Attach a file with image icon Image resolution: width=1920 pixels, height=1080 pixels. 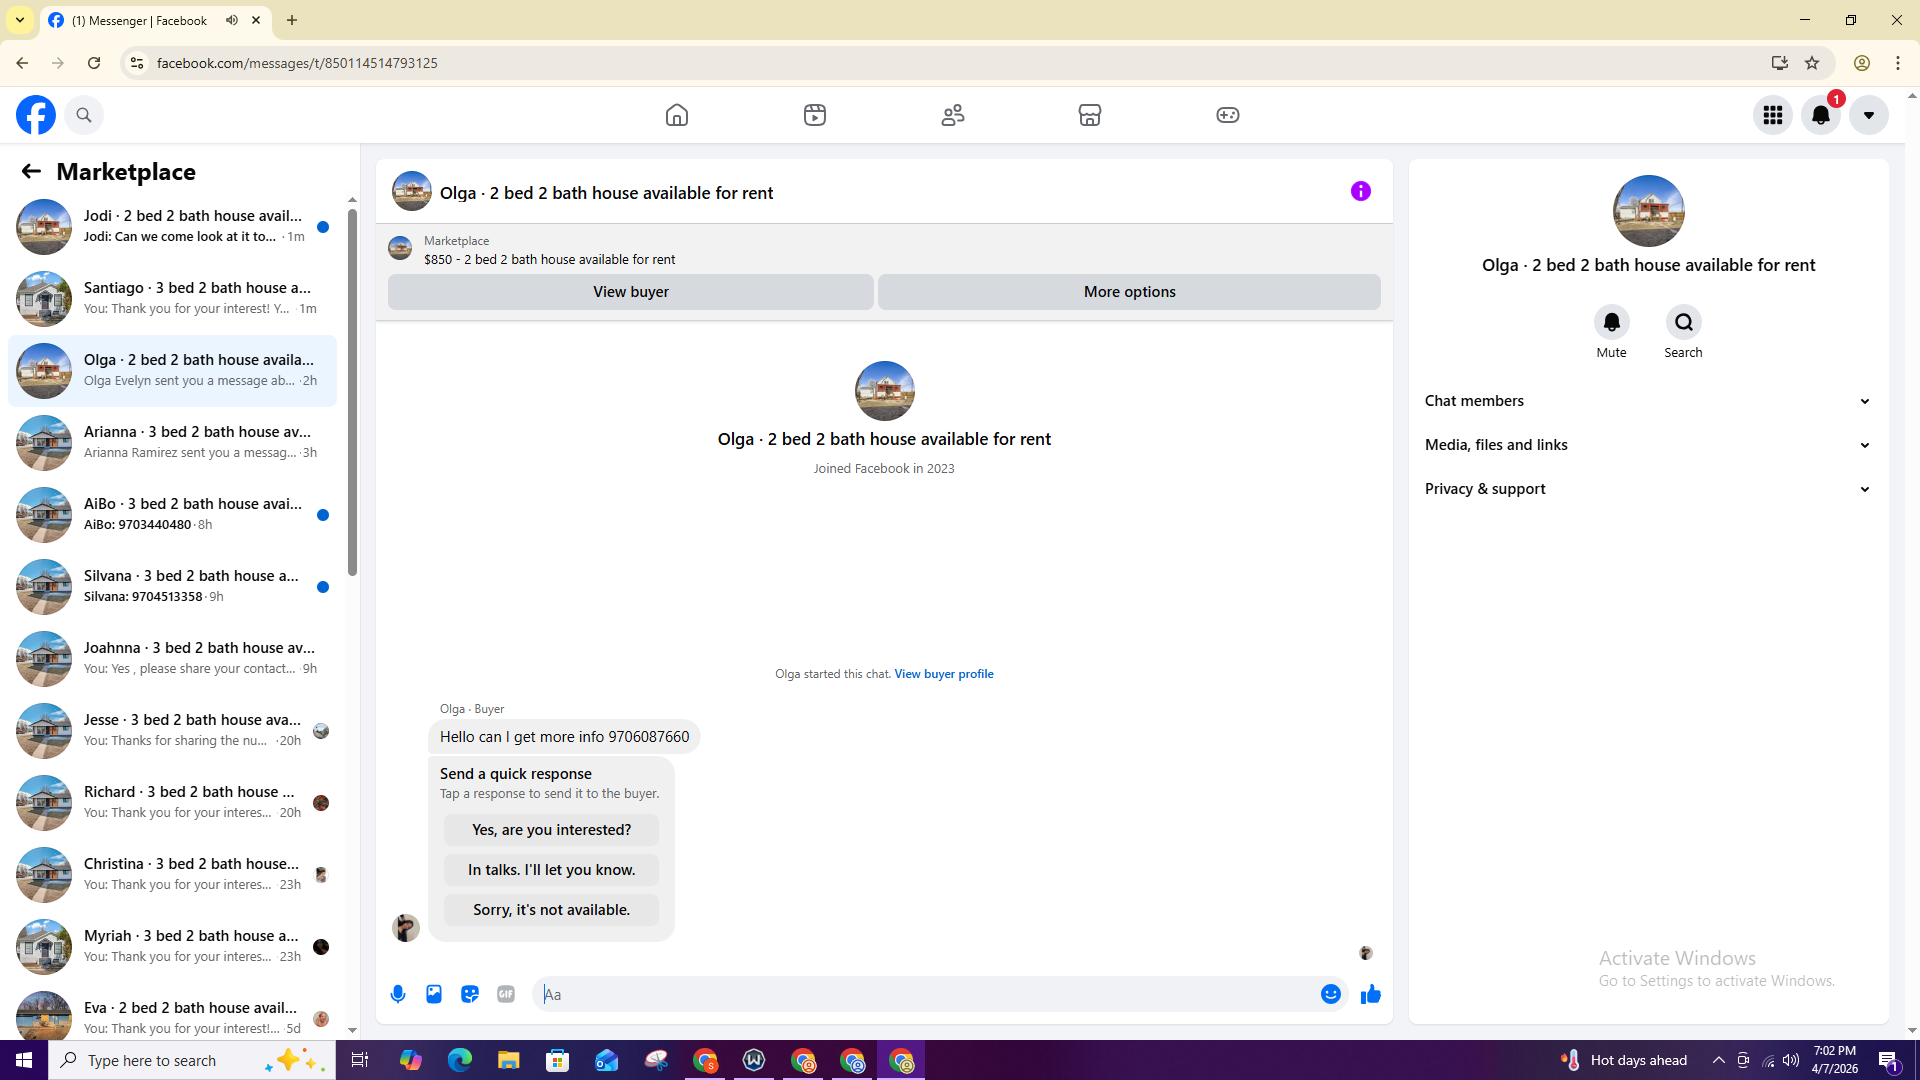click(x=434, y=994)
